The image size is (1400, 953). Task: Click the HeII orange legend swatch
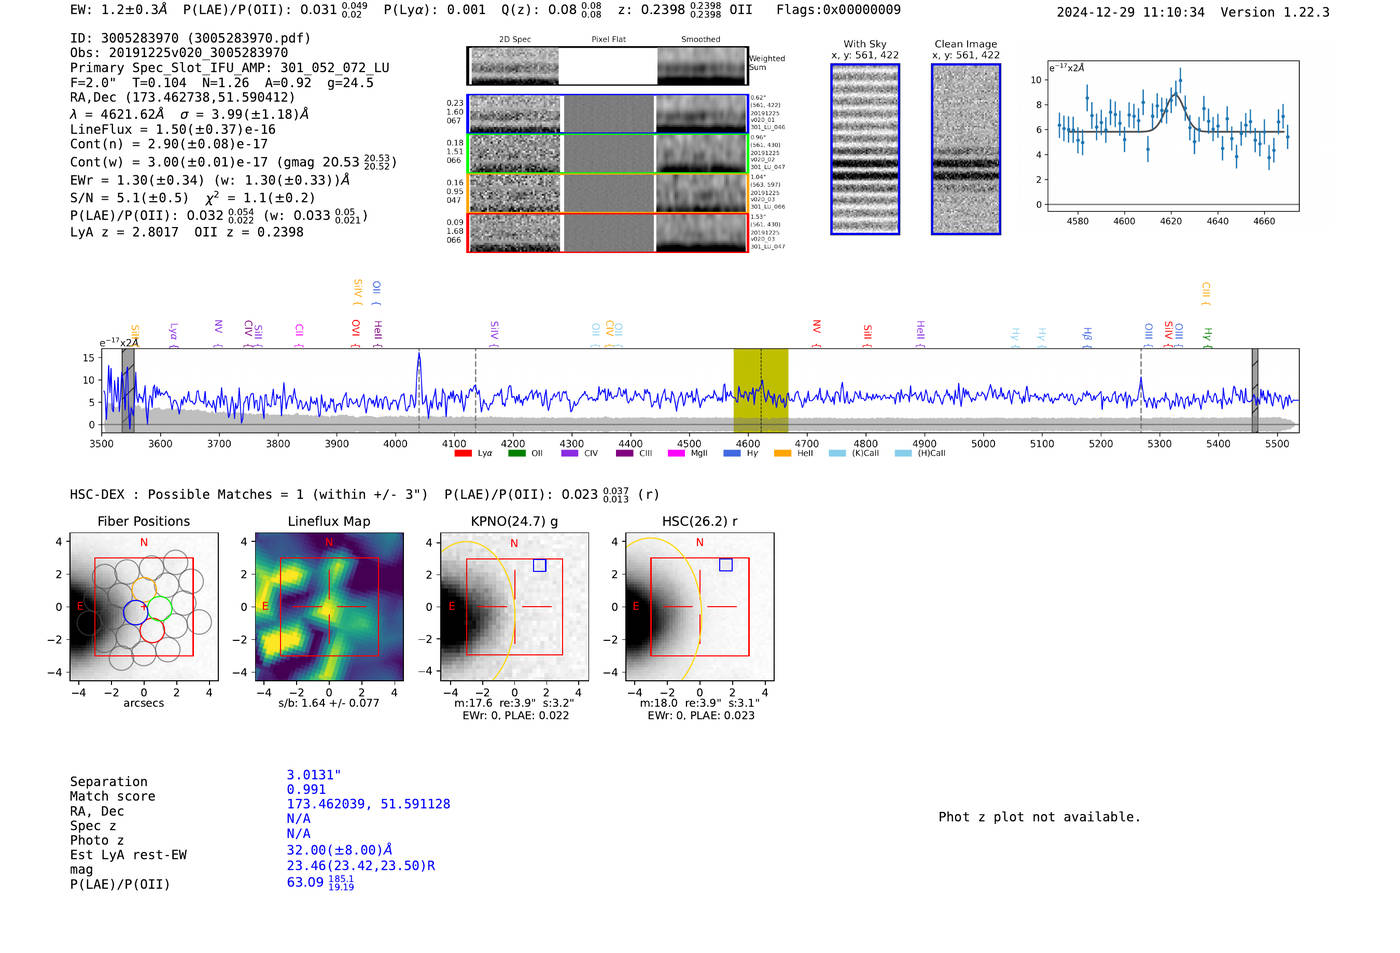783,453
